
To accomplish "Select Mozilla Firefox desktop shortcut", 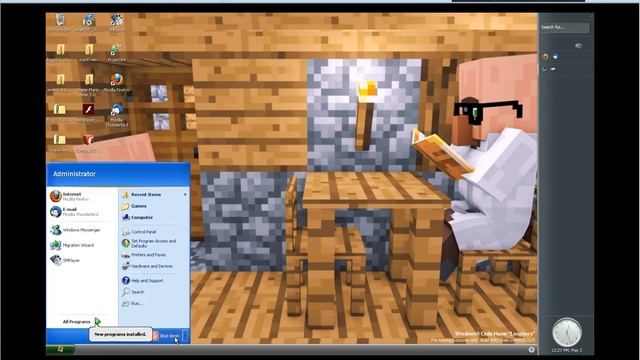I will coord(116,82).
